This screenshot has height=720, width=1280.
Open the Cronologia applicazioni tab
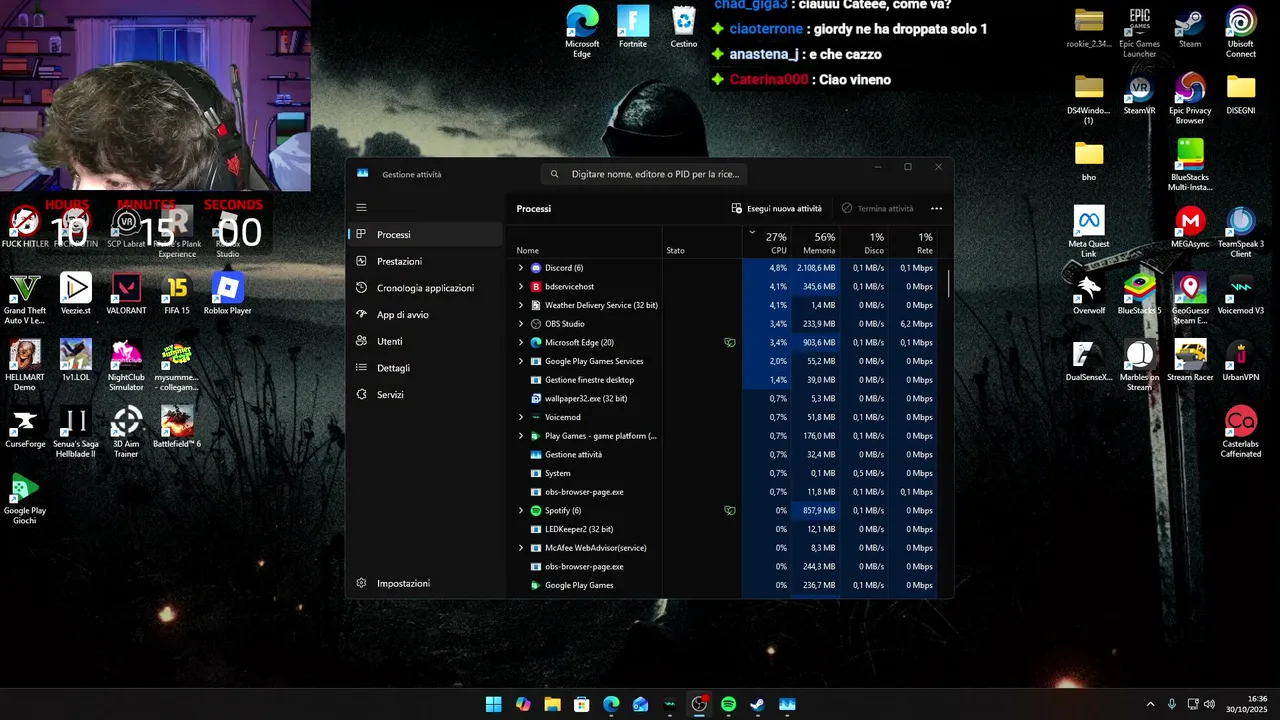coord(425,288)
